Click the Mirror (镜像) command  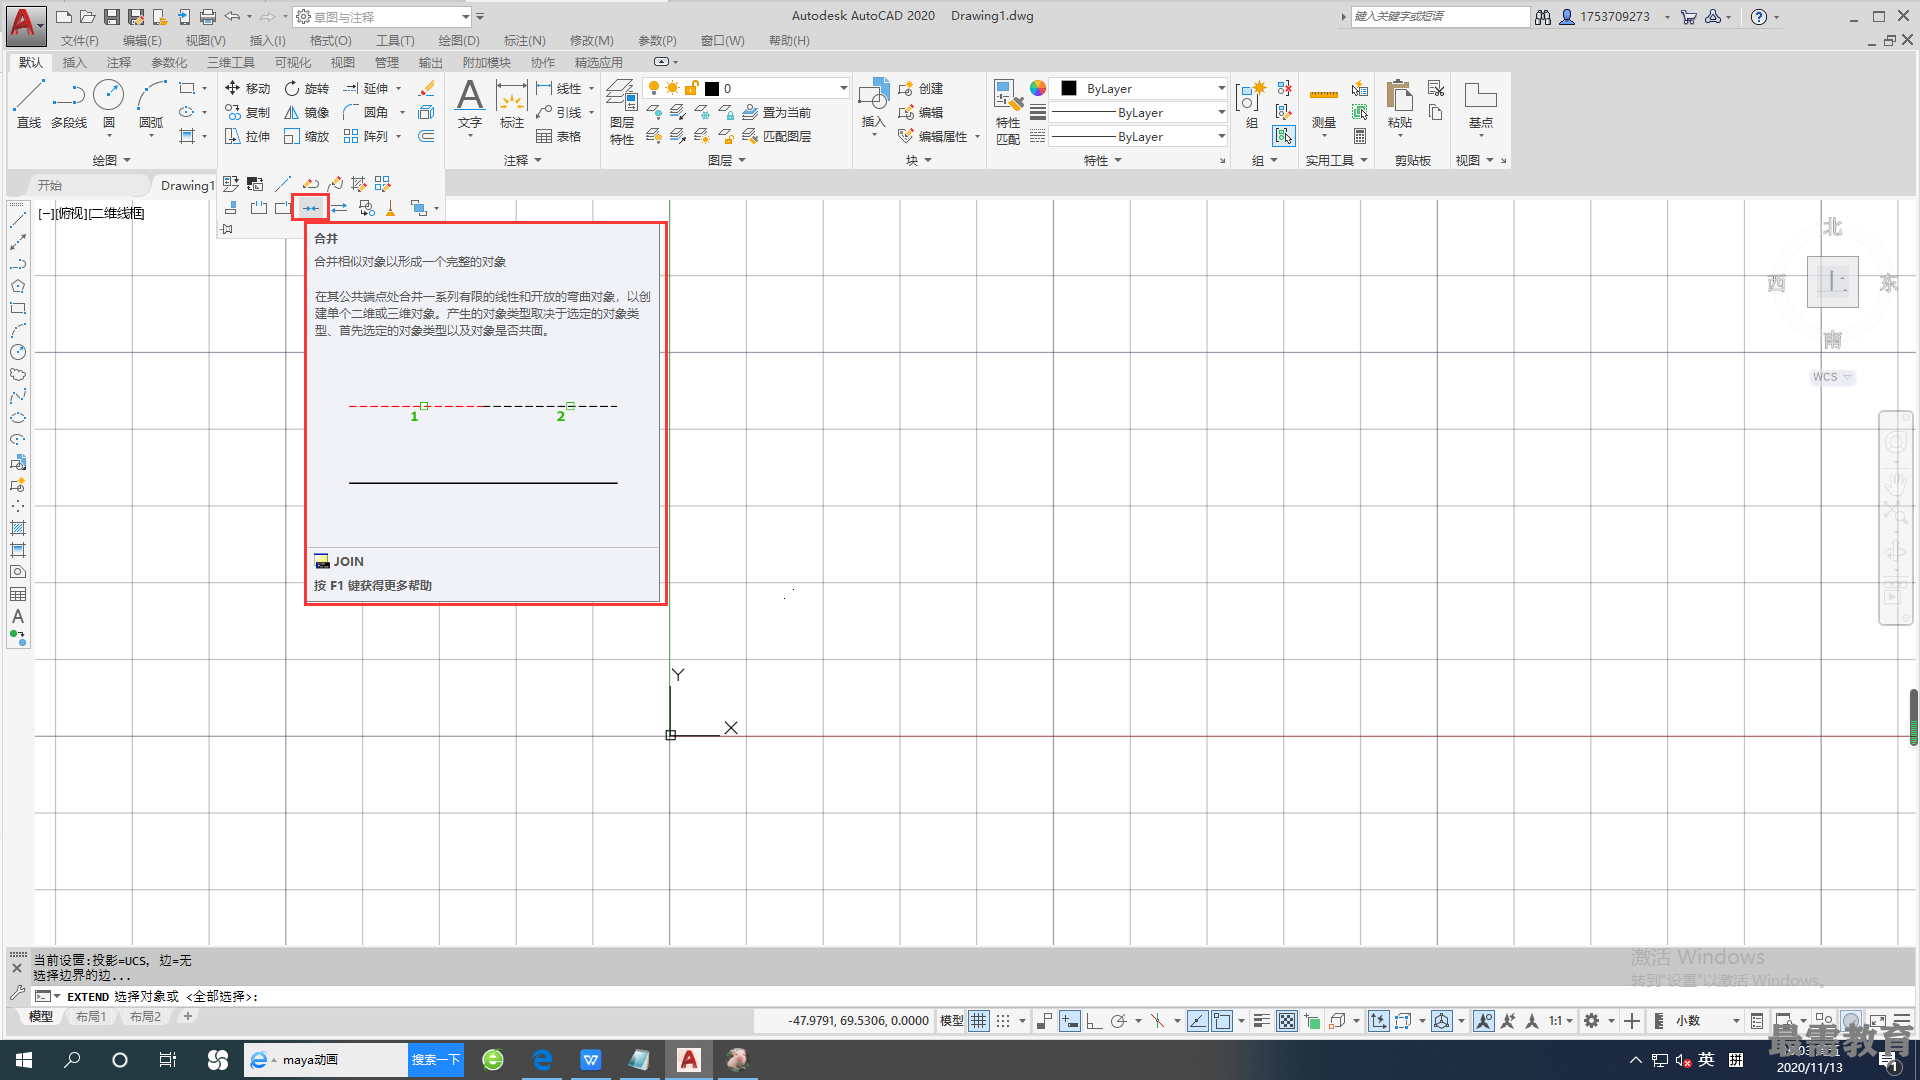[306, 112]
